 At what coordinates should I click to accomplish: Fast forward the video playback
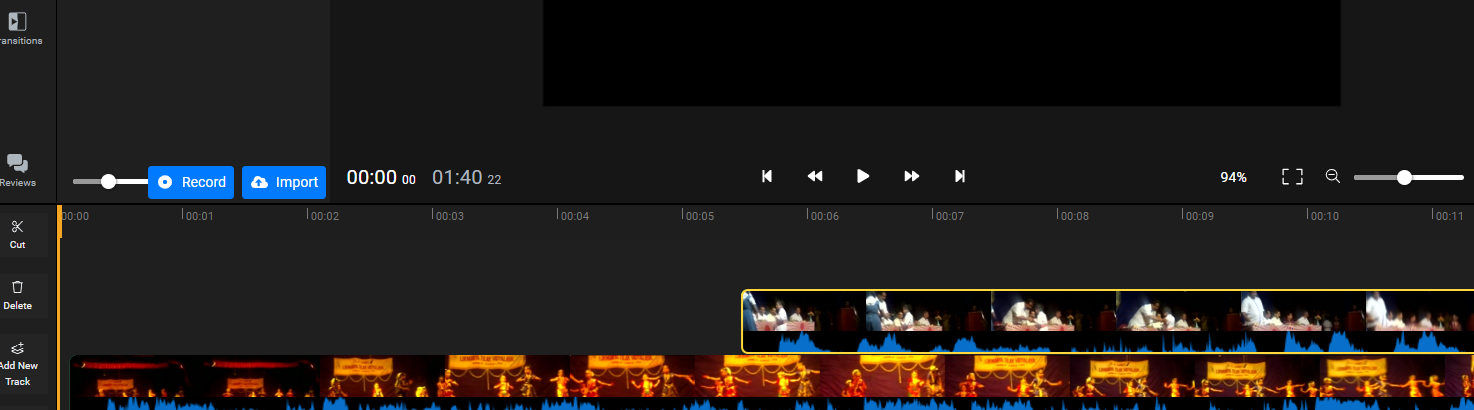coord(911,176)
